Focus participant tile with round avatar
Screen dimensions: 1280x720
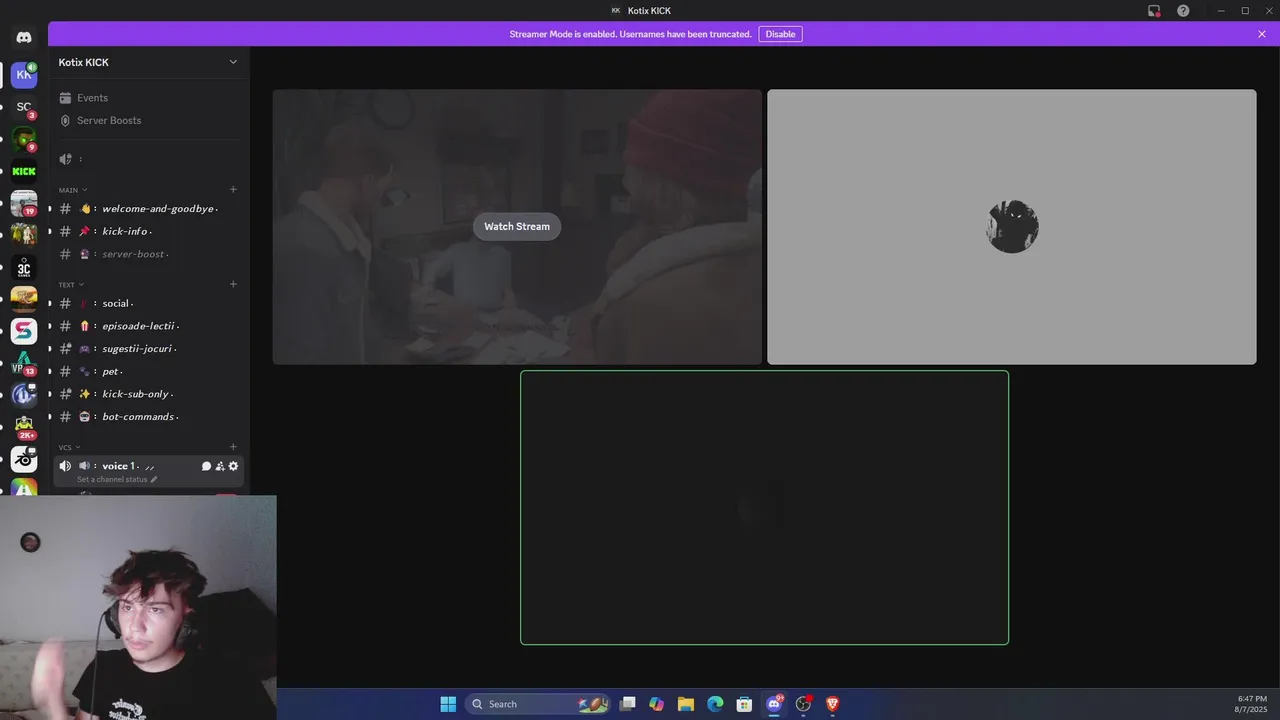coord(1011,227)
